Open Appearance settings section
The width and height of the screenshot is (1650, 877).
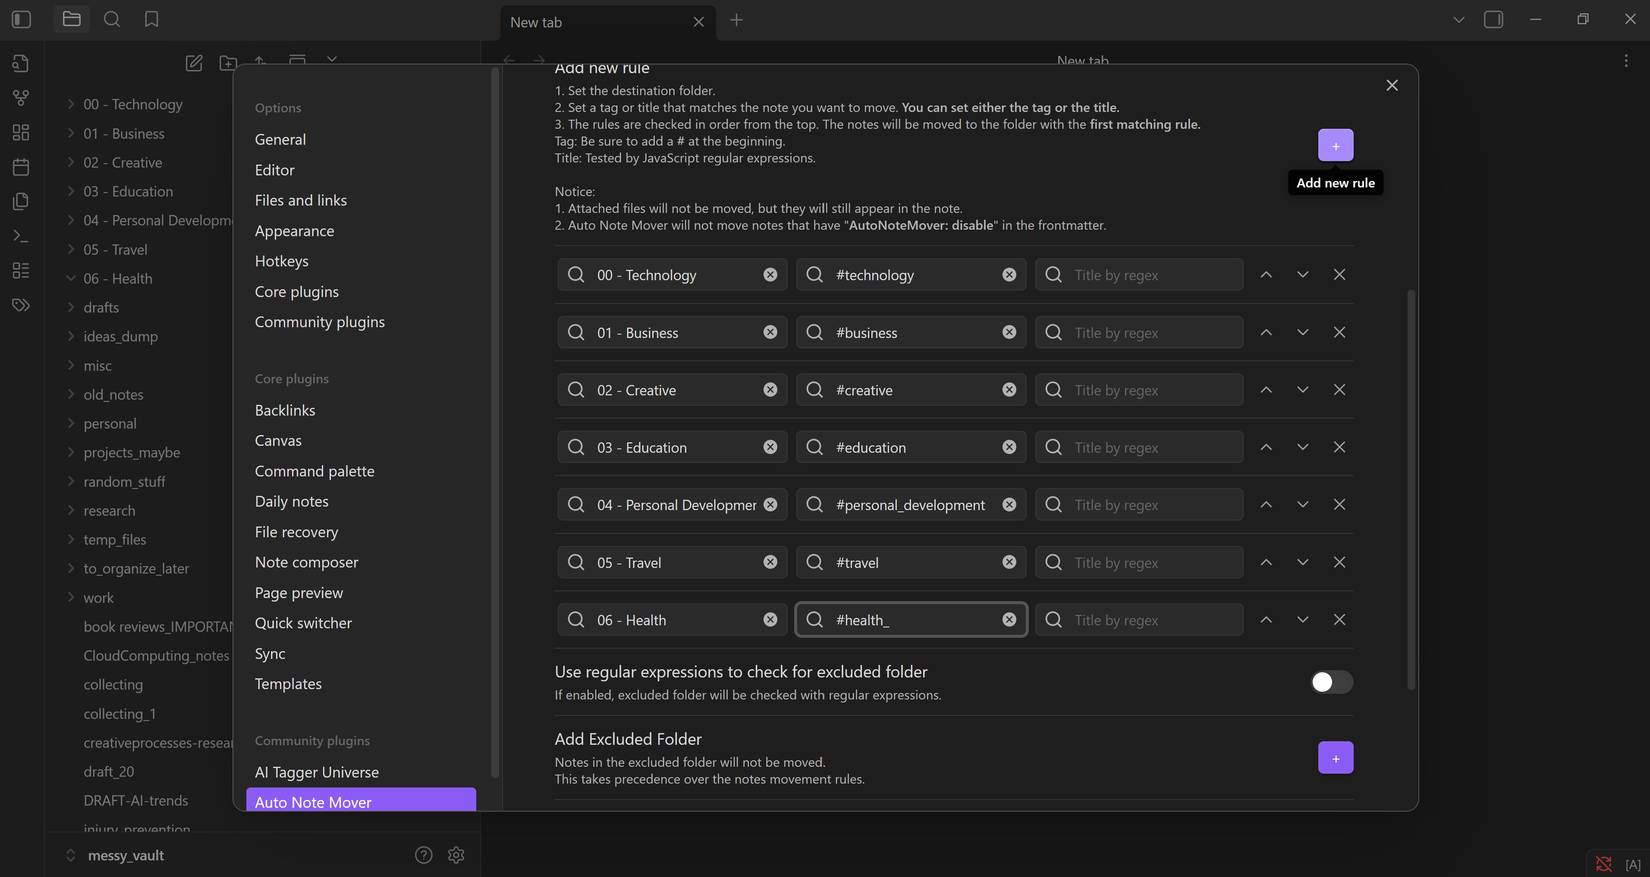(x=294, y=230)
